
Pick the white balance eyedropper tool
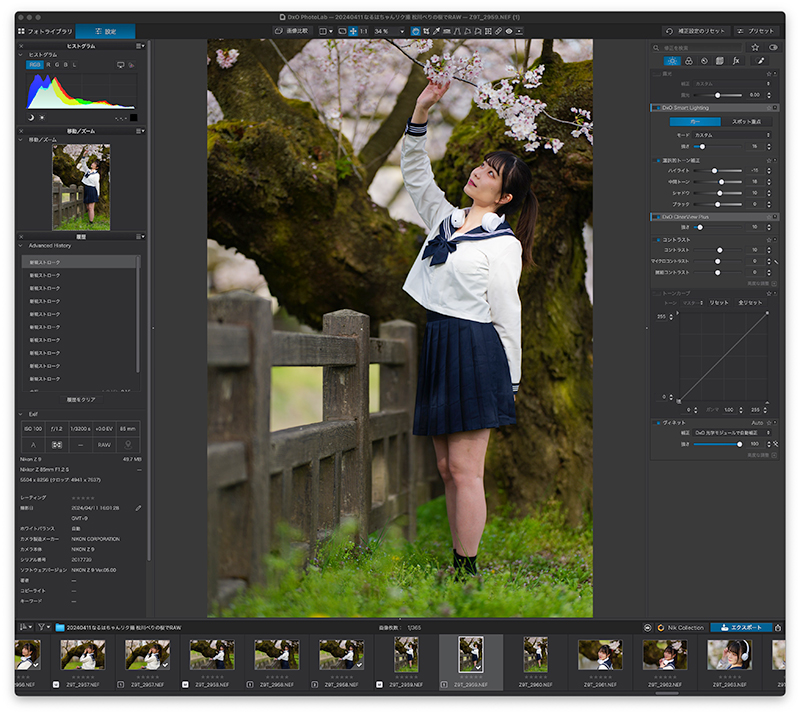point(436,31)
